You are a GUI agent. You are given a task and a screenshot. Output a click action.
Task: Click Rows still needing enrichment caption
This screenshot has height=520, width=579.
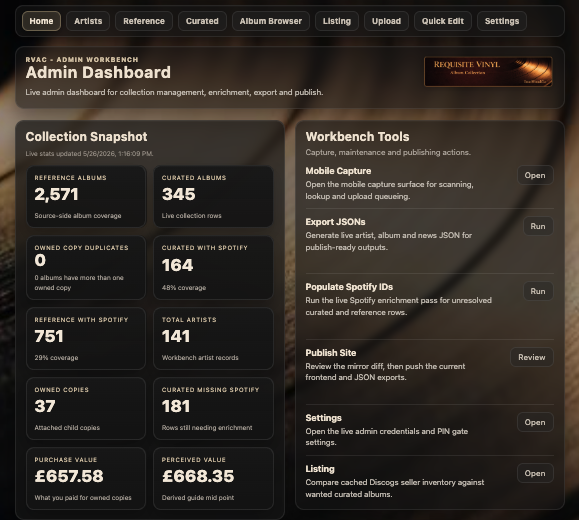click(207, 428)
